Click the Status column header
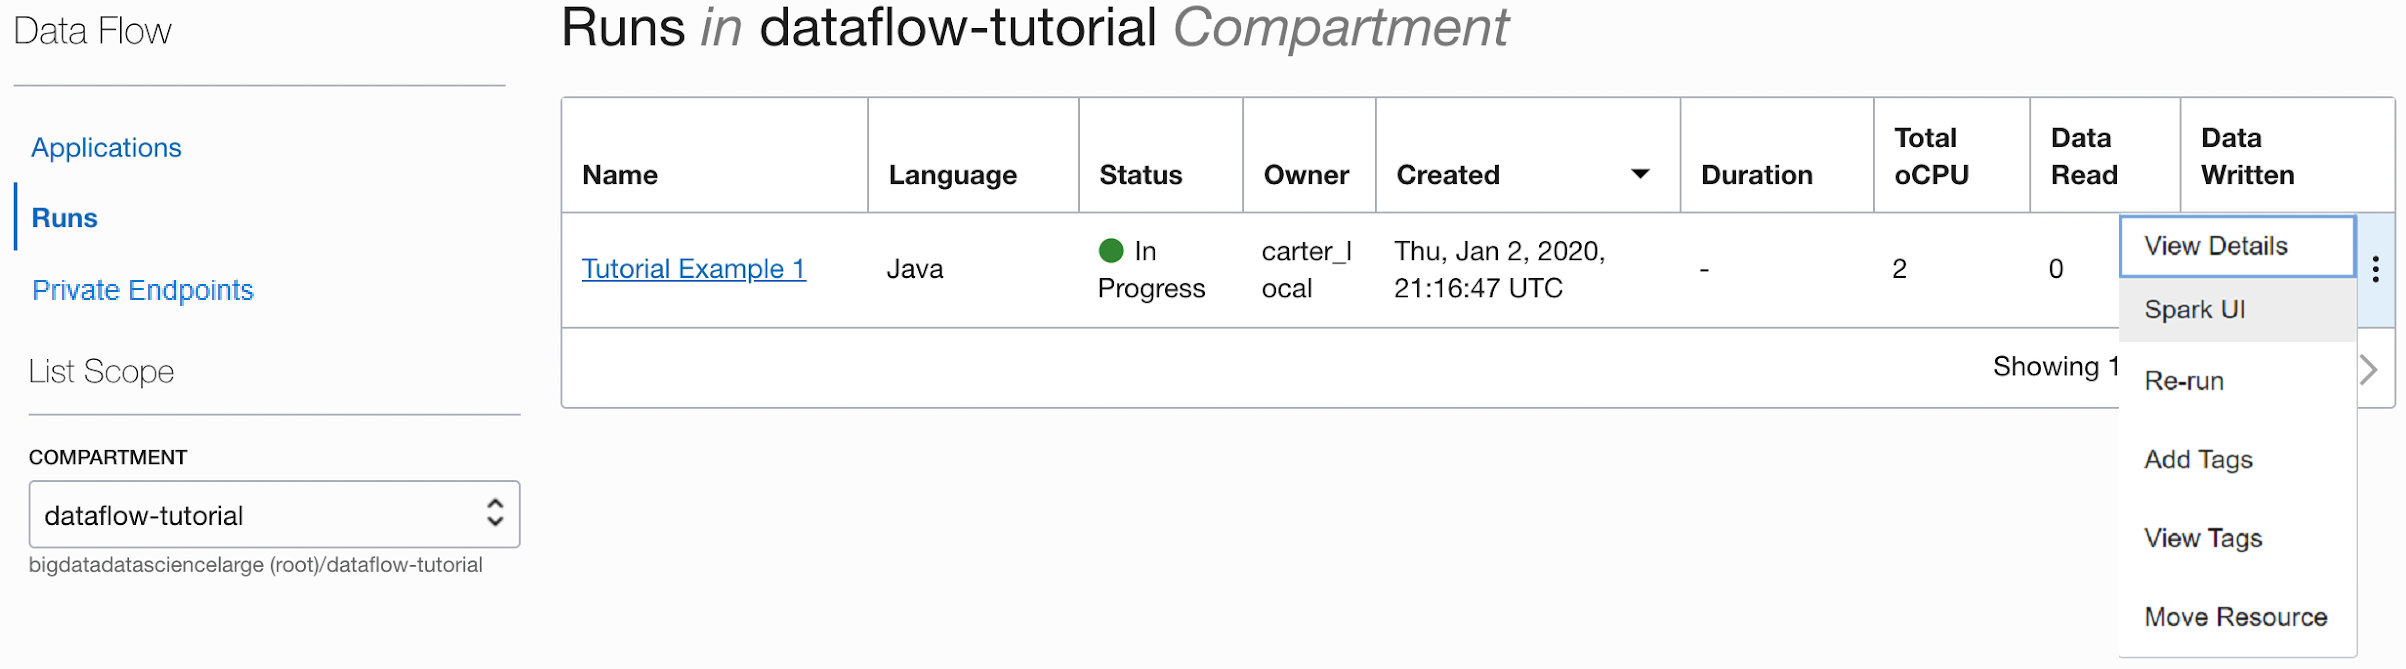This screenshot has width=2406, height=669. [1140, 175]
